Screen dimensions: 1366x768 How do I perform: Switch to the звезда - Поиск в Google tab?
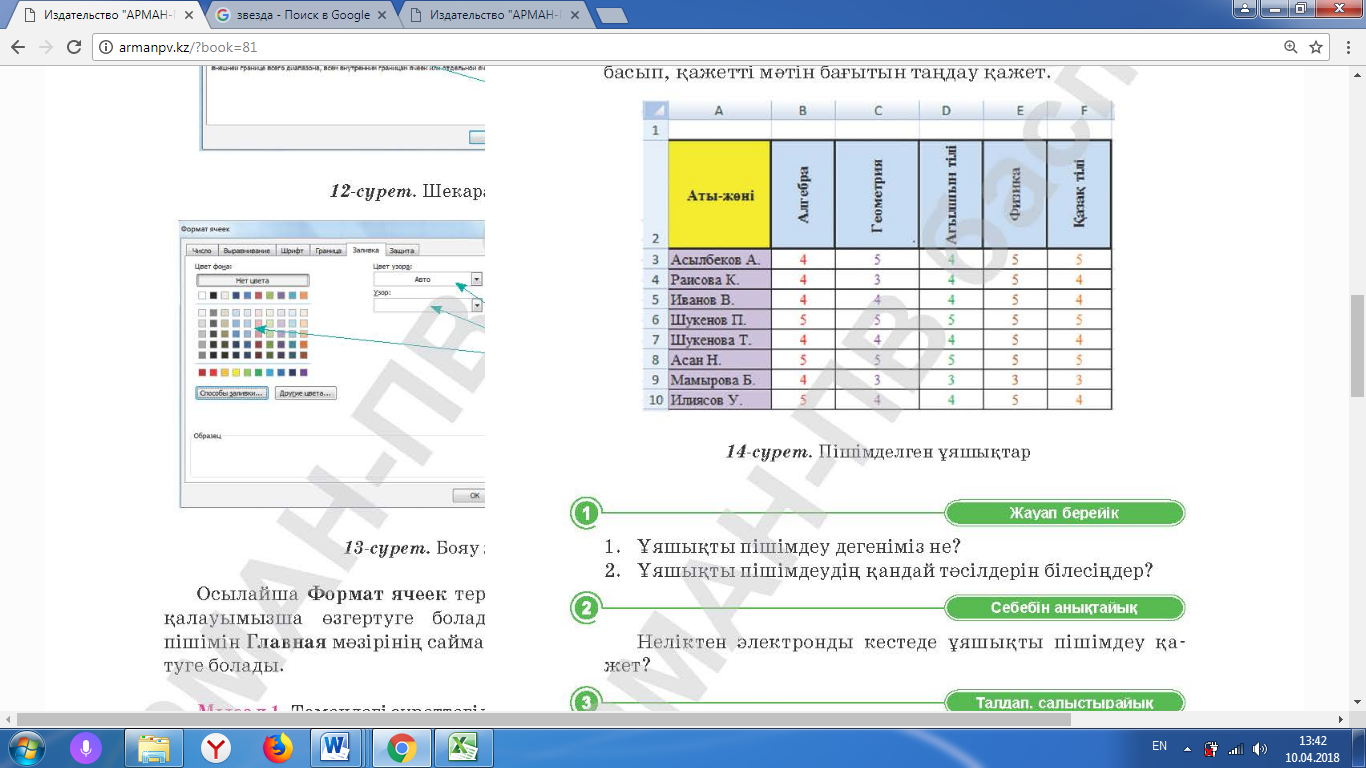click(x=299, y=16)
